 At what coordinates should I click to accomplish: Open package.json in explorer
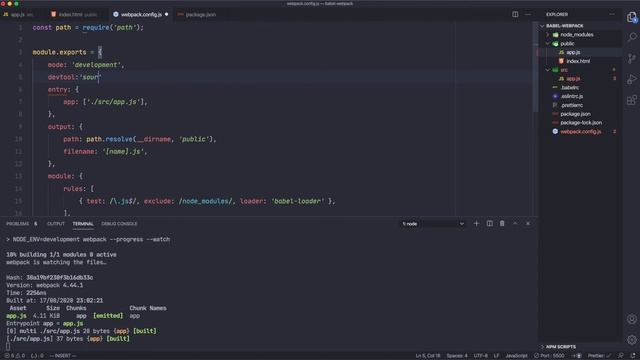pyautogui.click(x=580, y=114)
